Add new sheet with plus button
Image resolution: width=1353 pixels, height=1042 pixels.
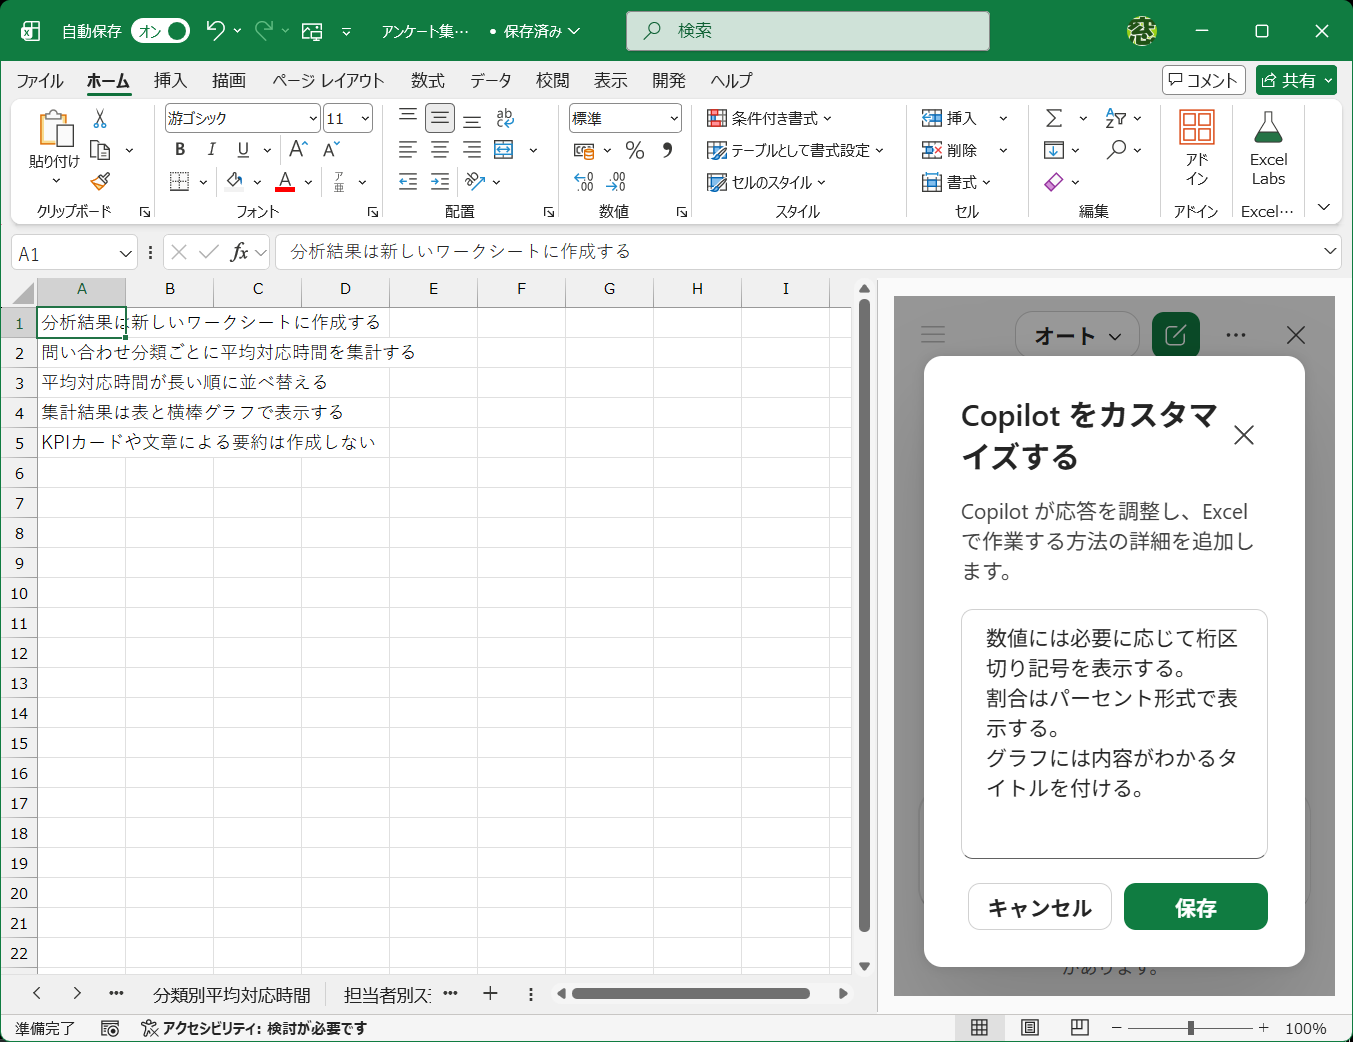490,993
